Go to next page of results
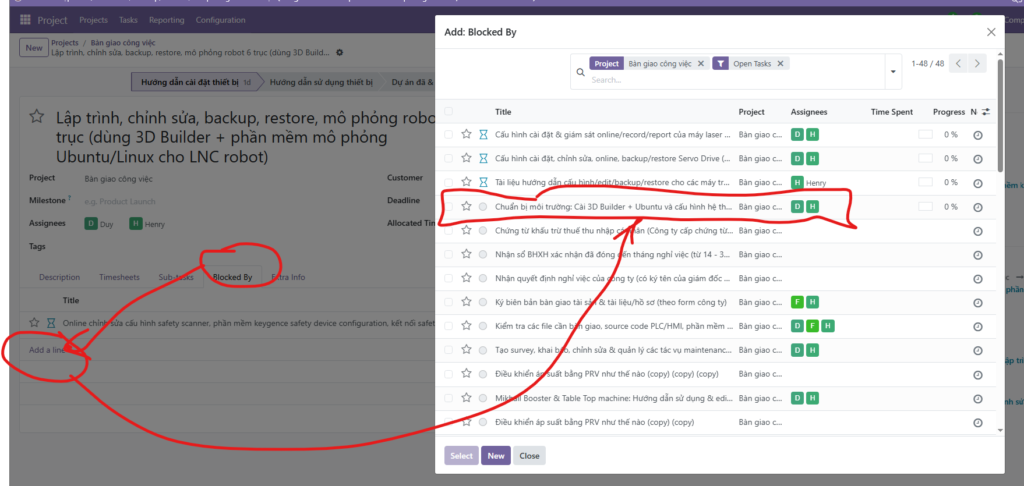This screenshot has height=486, width=1024. (x=978, y=64)
